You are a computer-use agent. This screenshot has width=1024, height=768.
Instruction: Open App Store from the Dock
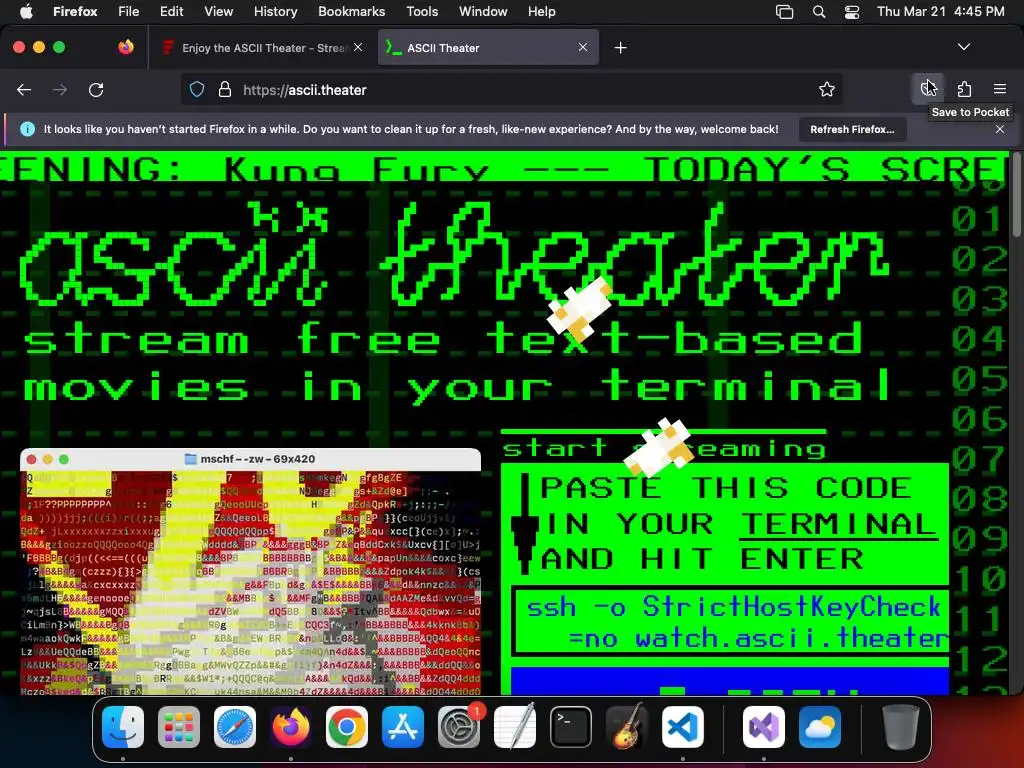tap(403, 727)
